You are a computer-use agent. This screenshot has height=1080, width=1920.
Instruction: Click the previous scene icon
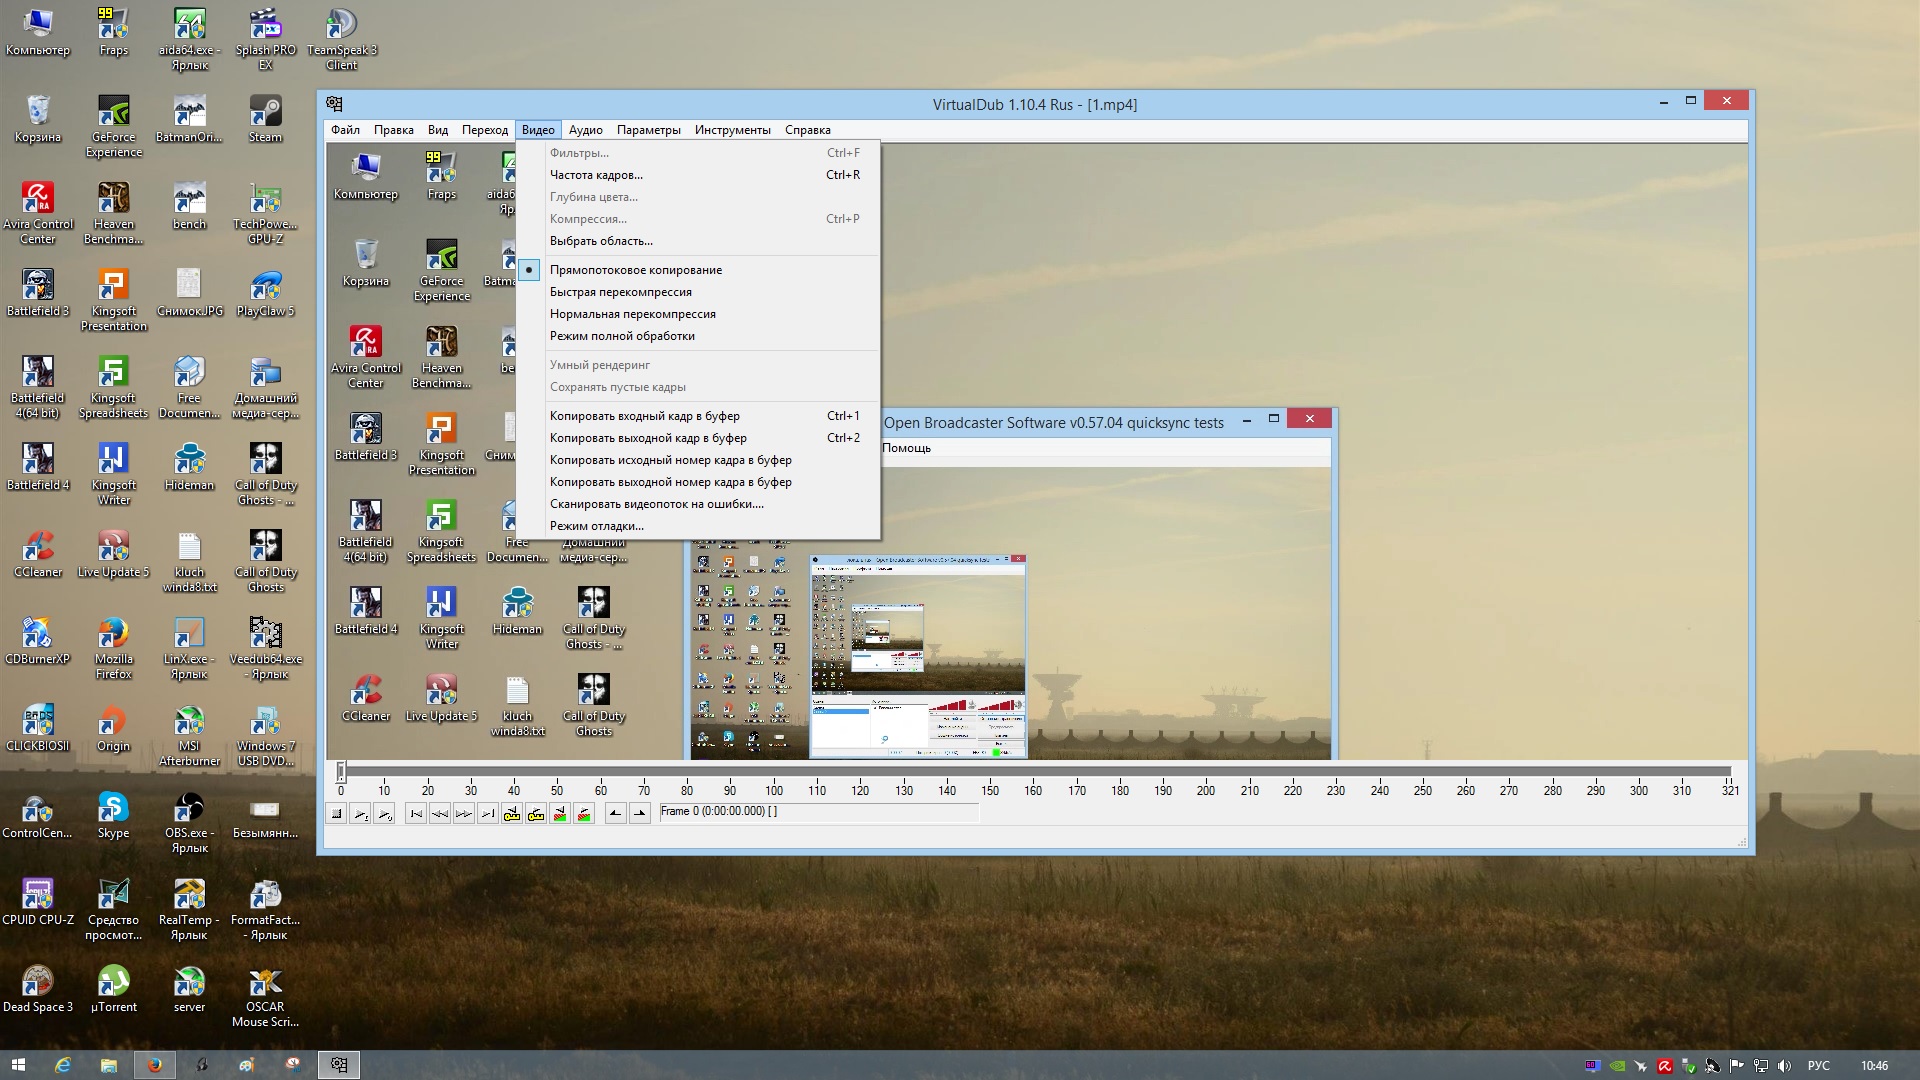(560, 814)
